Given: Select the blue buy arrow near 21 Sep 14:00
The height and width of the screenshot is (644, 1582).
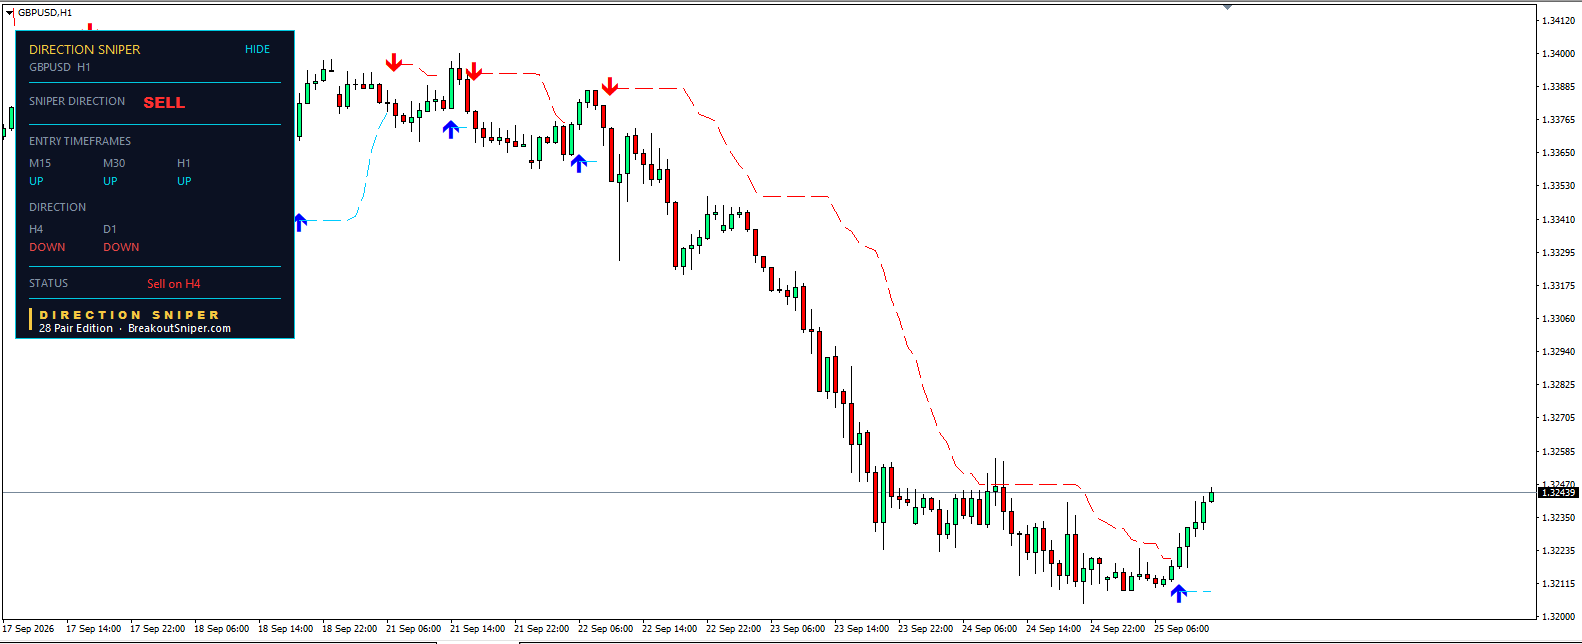Looking at the screenshot, I should [451, 129].
